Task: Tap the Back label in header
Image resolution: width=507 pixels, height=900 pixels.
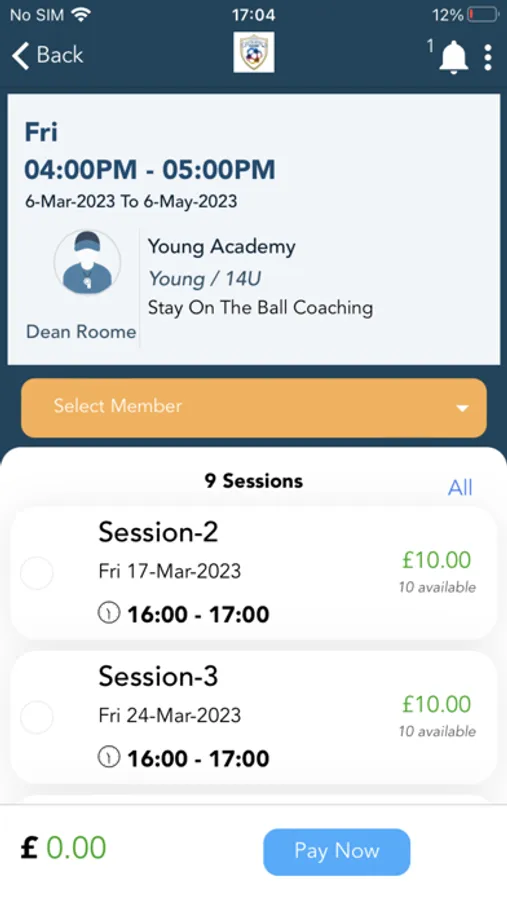Action: pyautogui.click(x=60, y=55)
